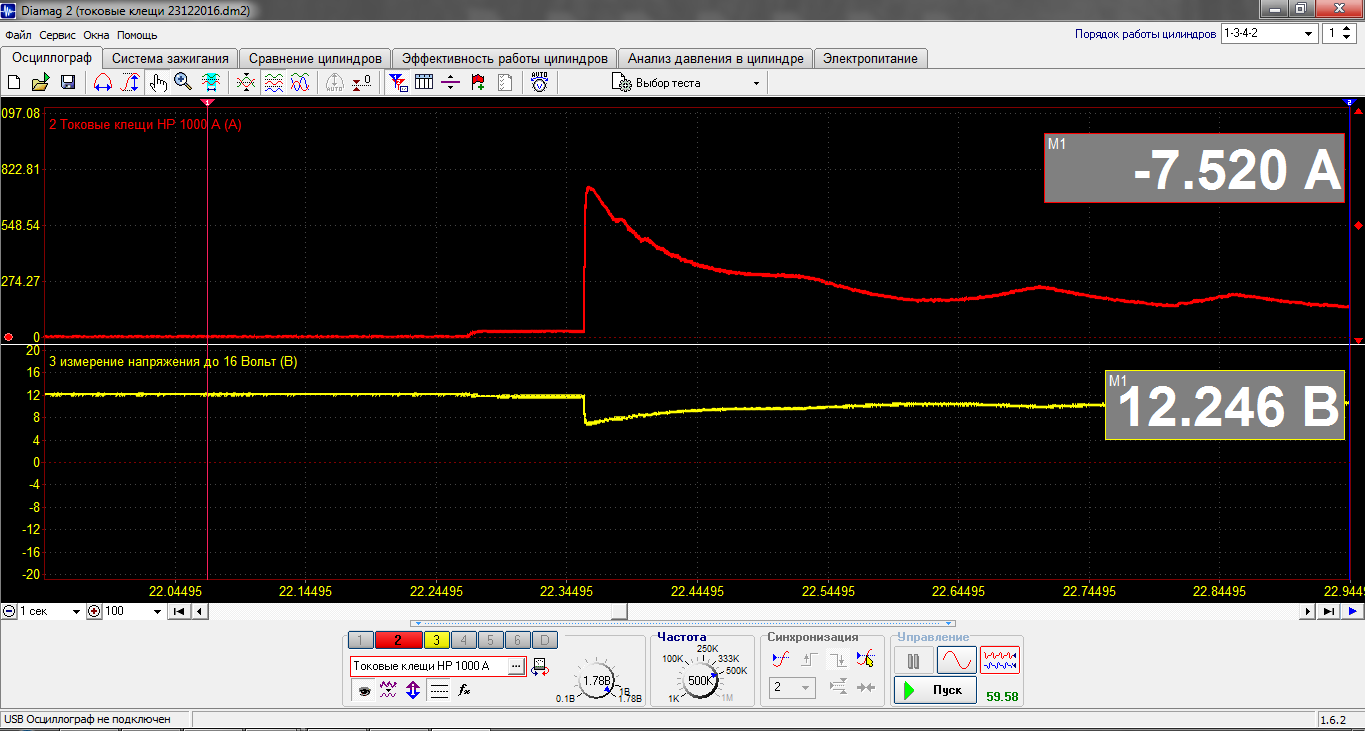The image size is (1365, 731).
Task: Activate the hand pan tool
Action: pyautogui.click(x=157, y=83)
